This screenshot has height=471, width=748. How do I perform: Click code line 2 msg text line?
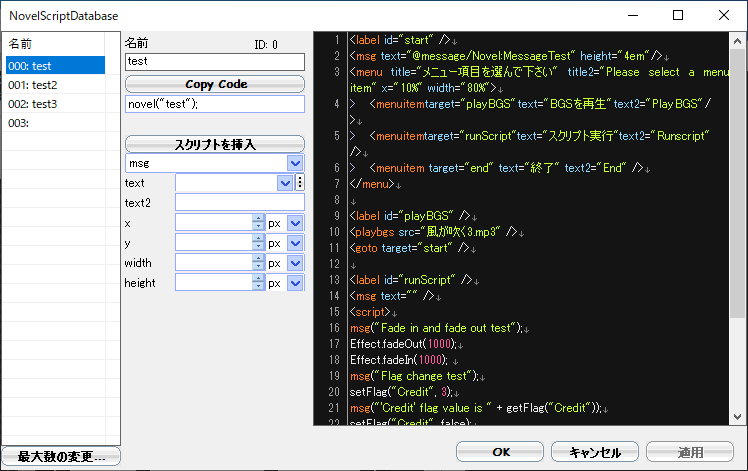pos(509,56)
